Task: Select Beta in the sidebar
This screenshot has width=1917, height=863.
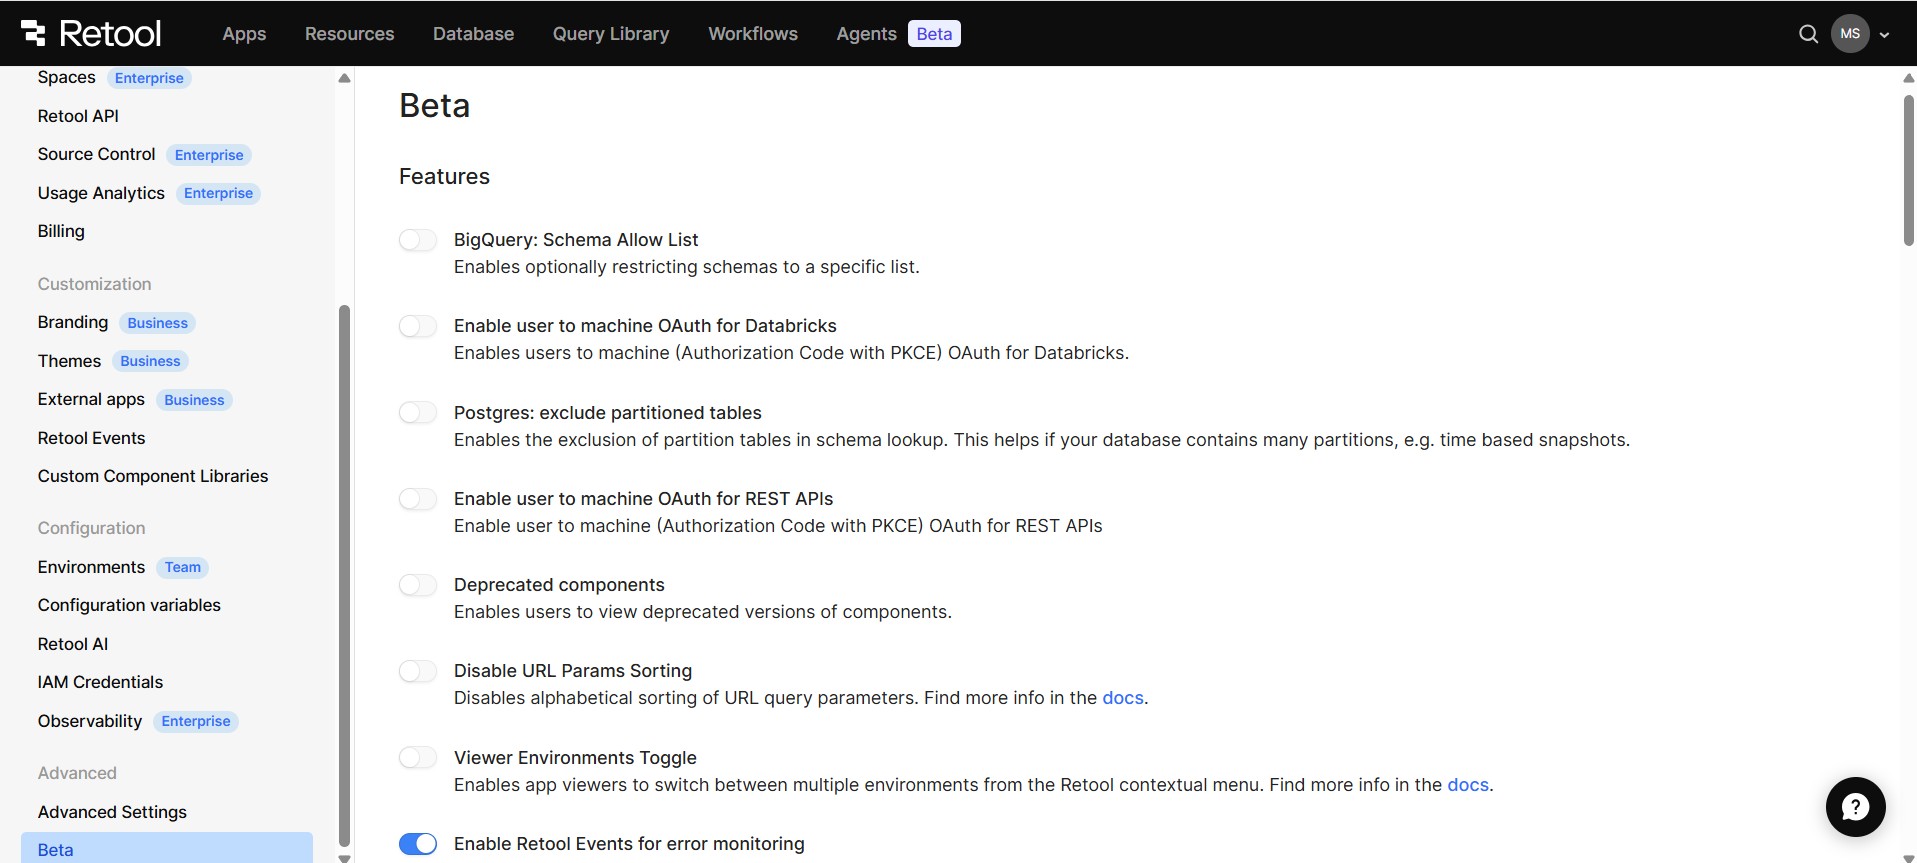Action: pos(167,849)
